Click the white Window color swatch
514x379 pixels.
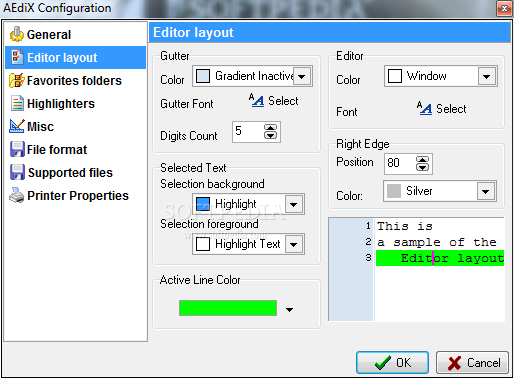point(395,76)
